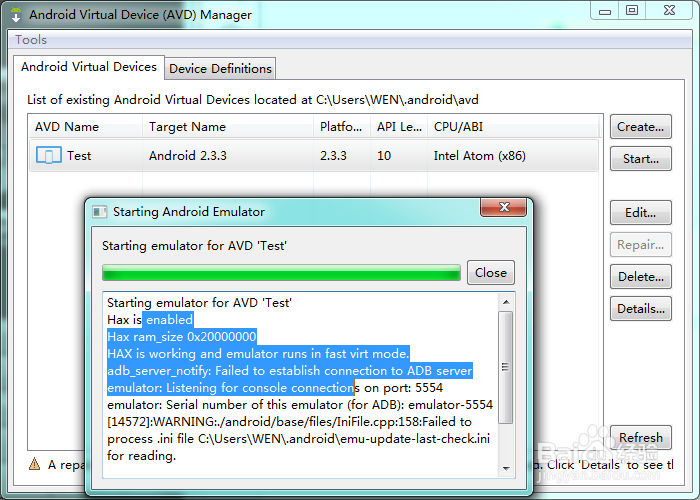Click the Details... button

click(x=641, y=308)
